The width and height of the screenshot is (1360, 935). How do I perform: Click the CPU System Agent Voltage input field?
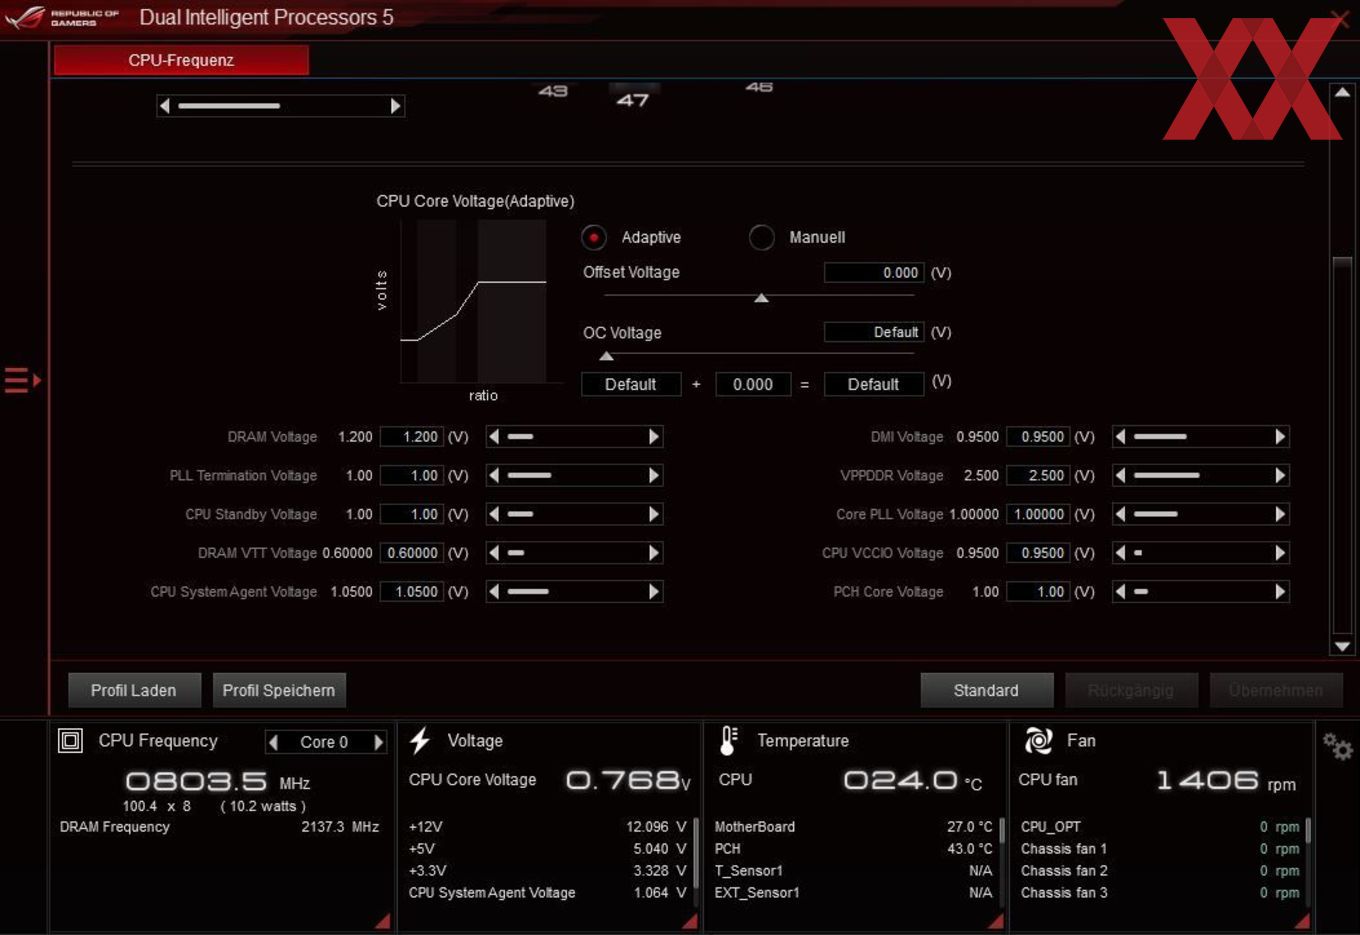pyautogui.click(x=412, y=592)
